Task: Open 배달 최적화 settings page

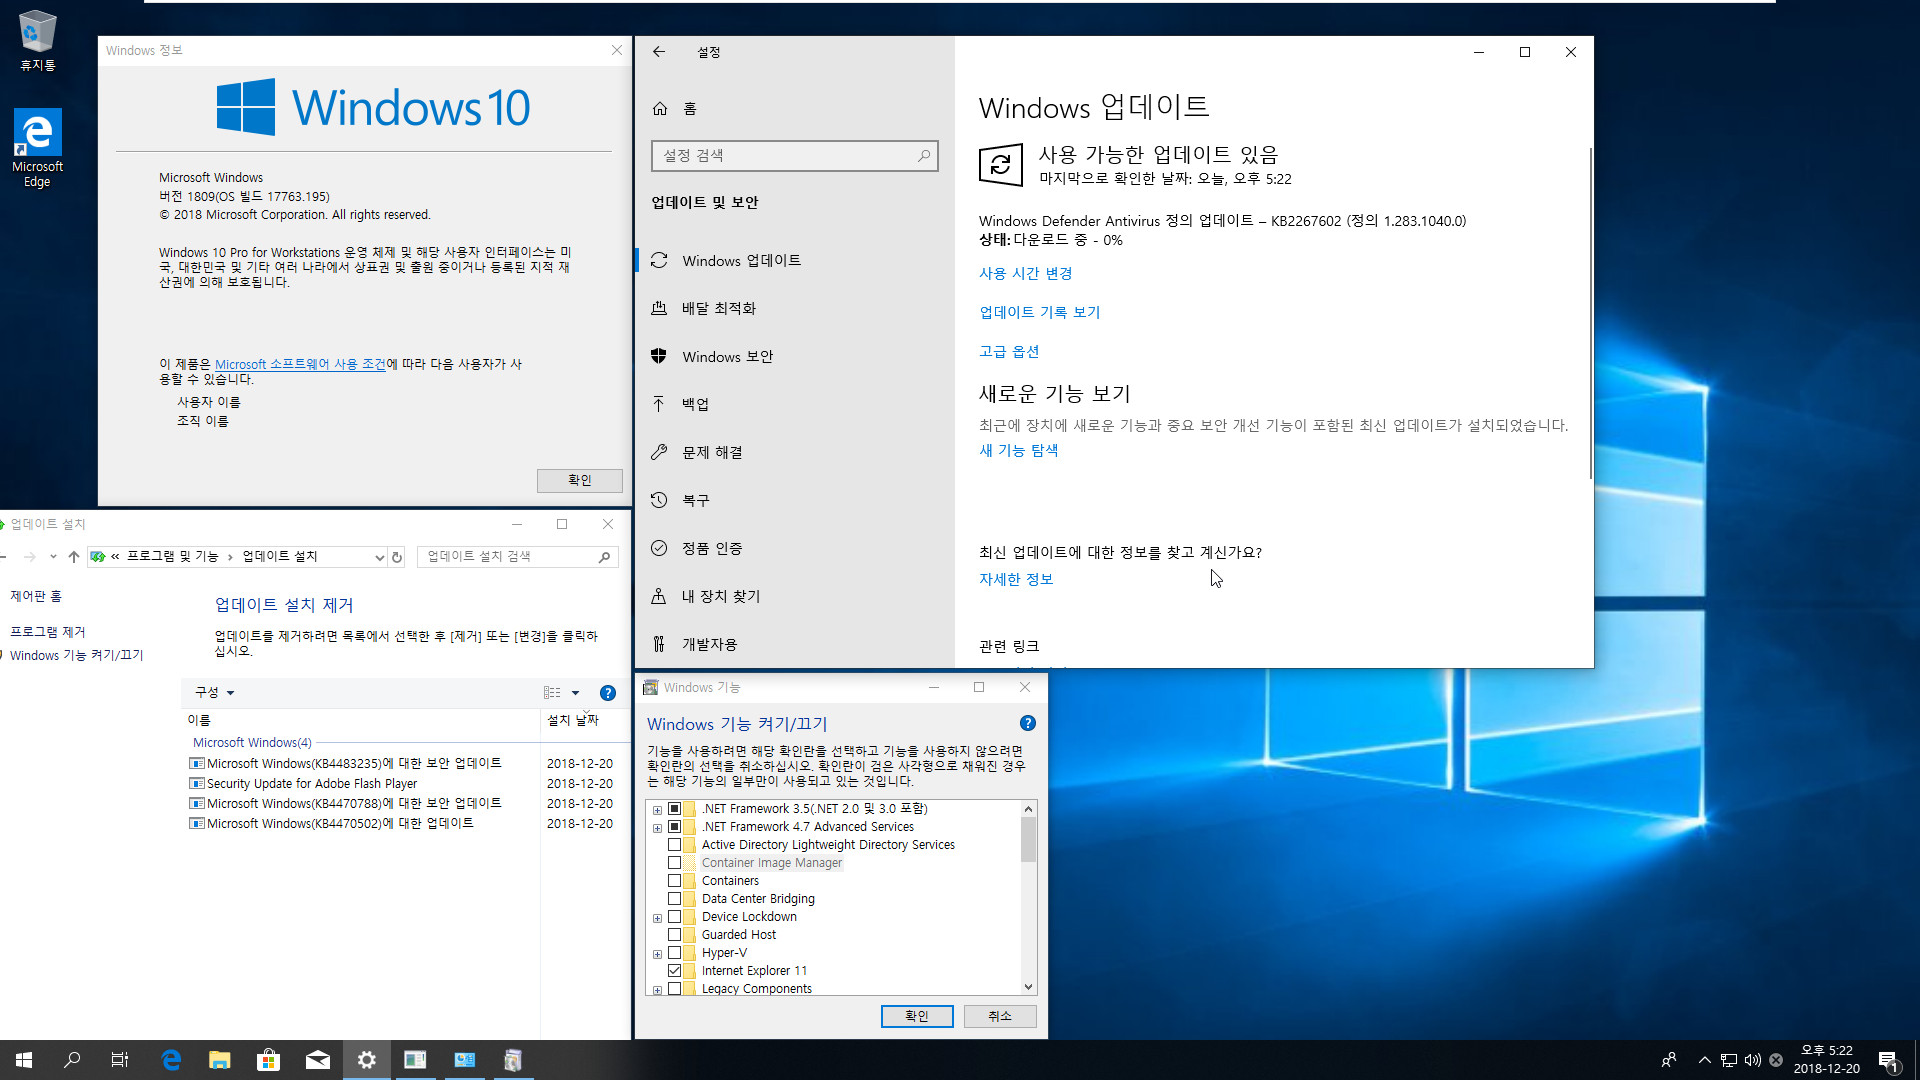Action: pos(794,309)
